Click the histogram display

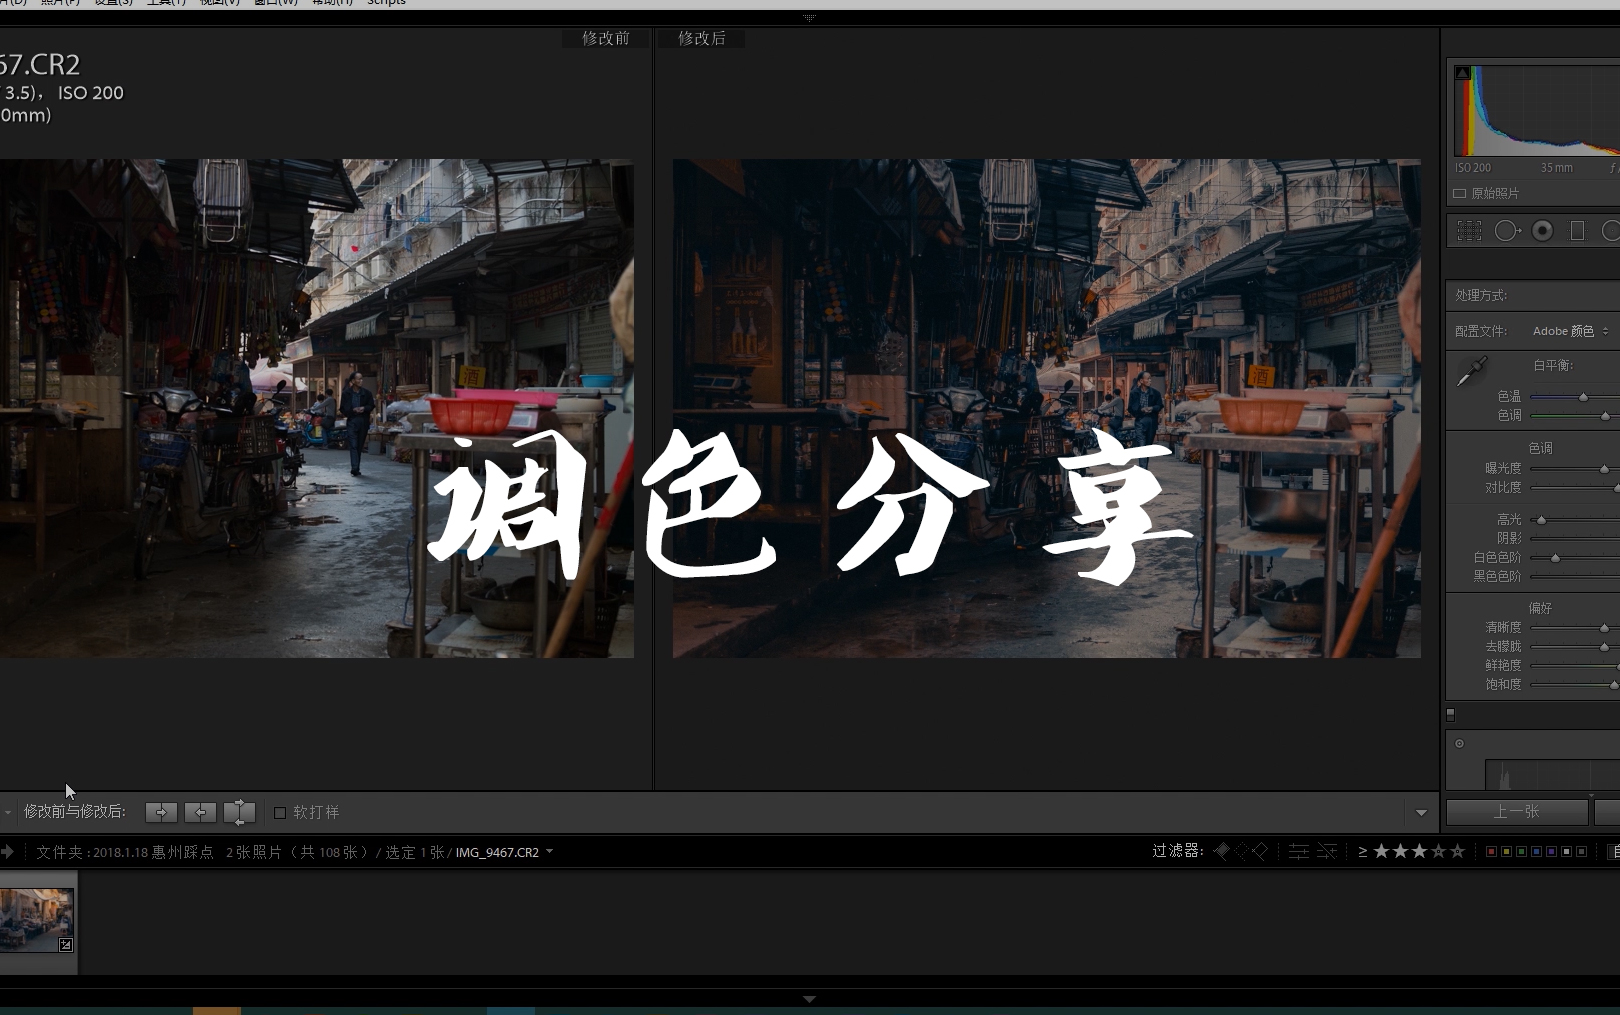pos(1537,110)
